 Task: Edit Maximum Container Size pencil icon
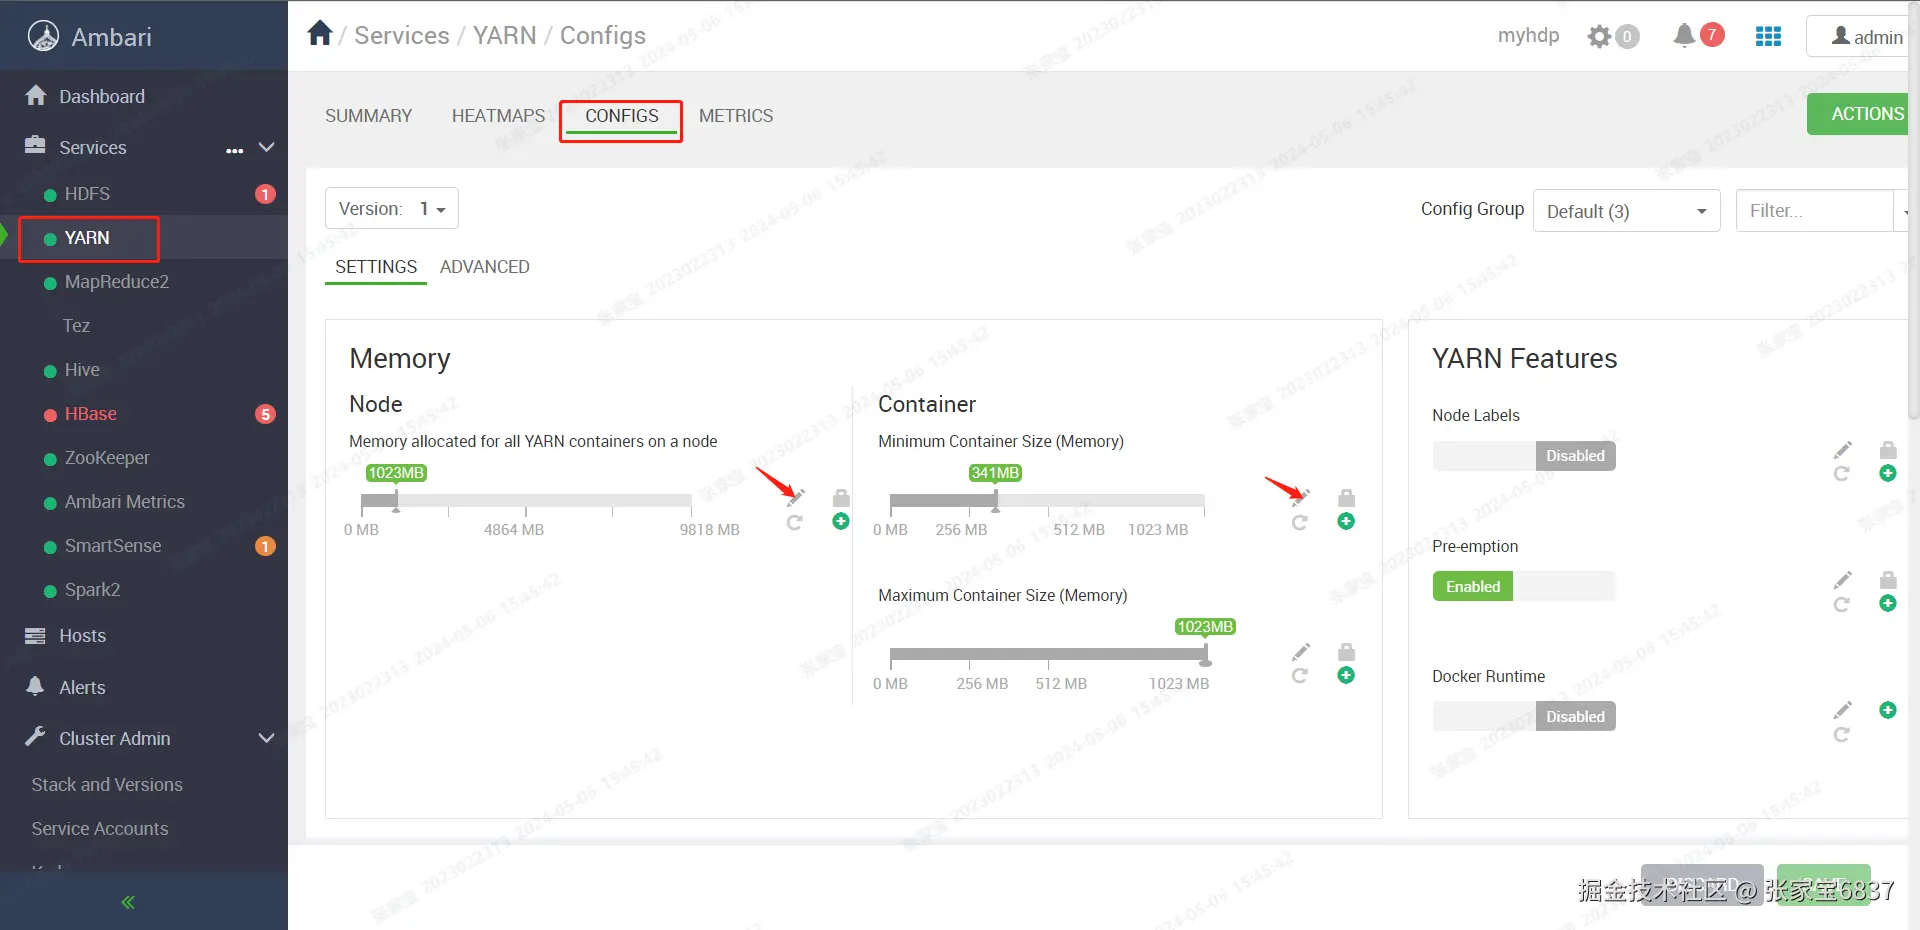pos(1300,652)
